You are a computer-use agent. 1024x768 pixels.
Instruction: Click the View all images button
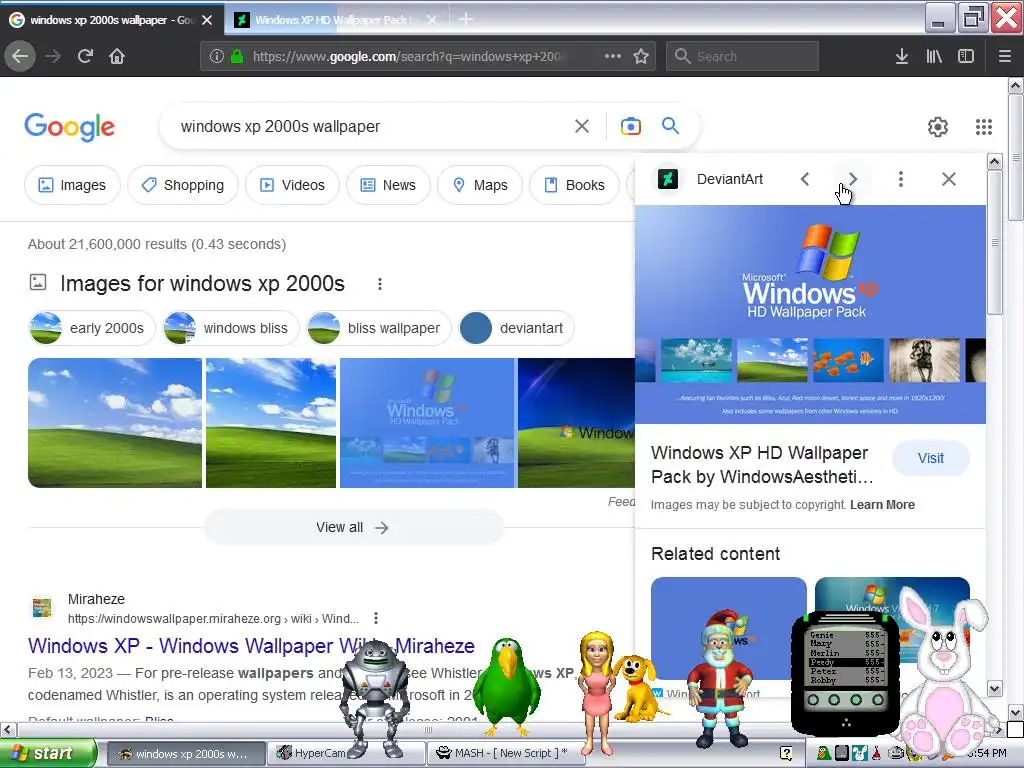[353, 527]
